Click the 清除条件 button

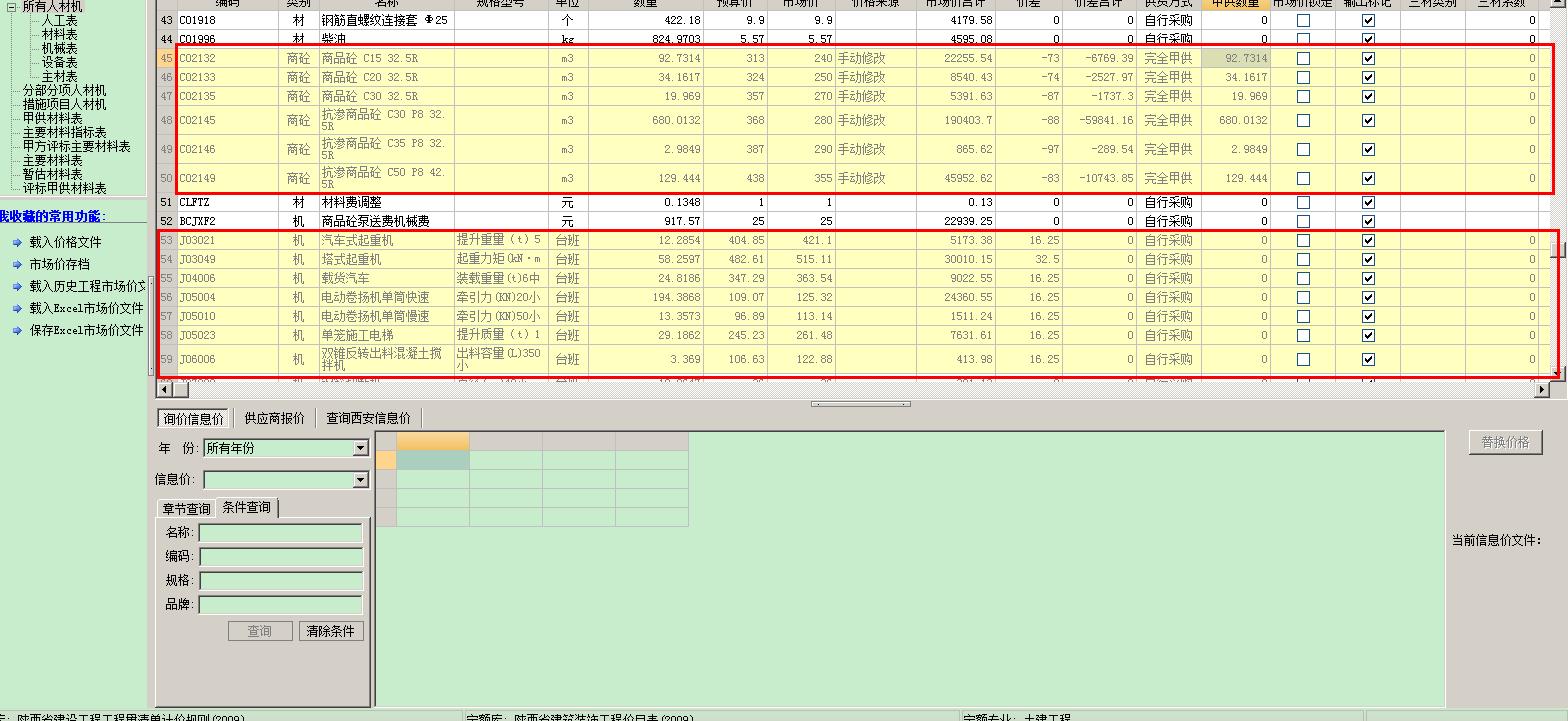332,631
